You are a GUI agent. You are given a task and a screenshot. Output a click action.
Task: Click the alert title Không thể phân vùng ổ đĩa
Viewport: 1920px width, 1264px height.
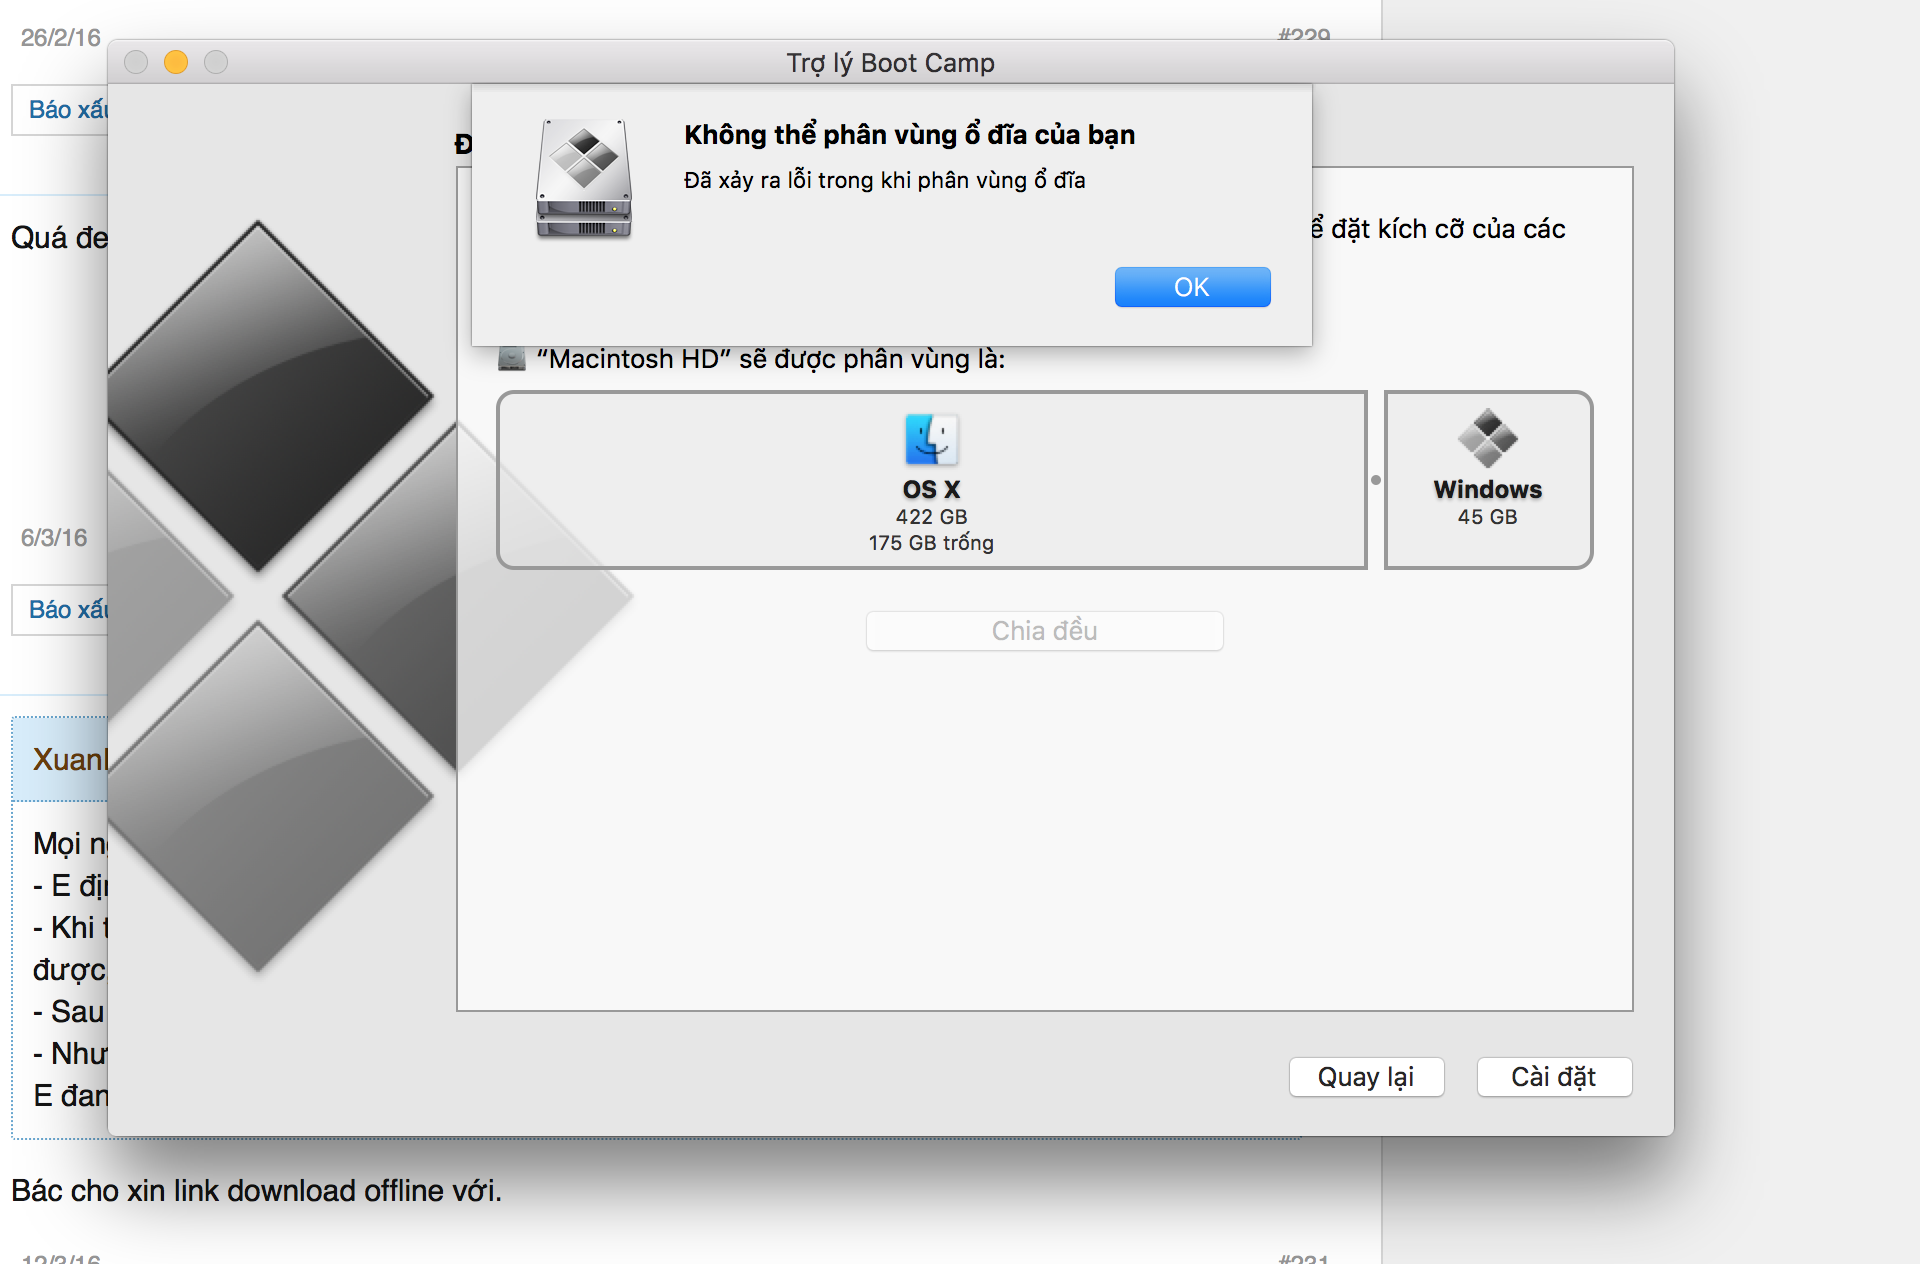click(909, 134)
